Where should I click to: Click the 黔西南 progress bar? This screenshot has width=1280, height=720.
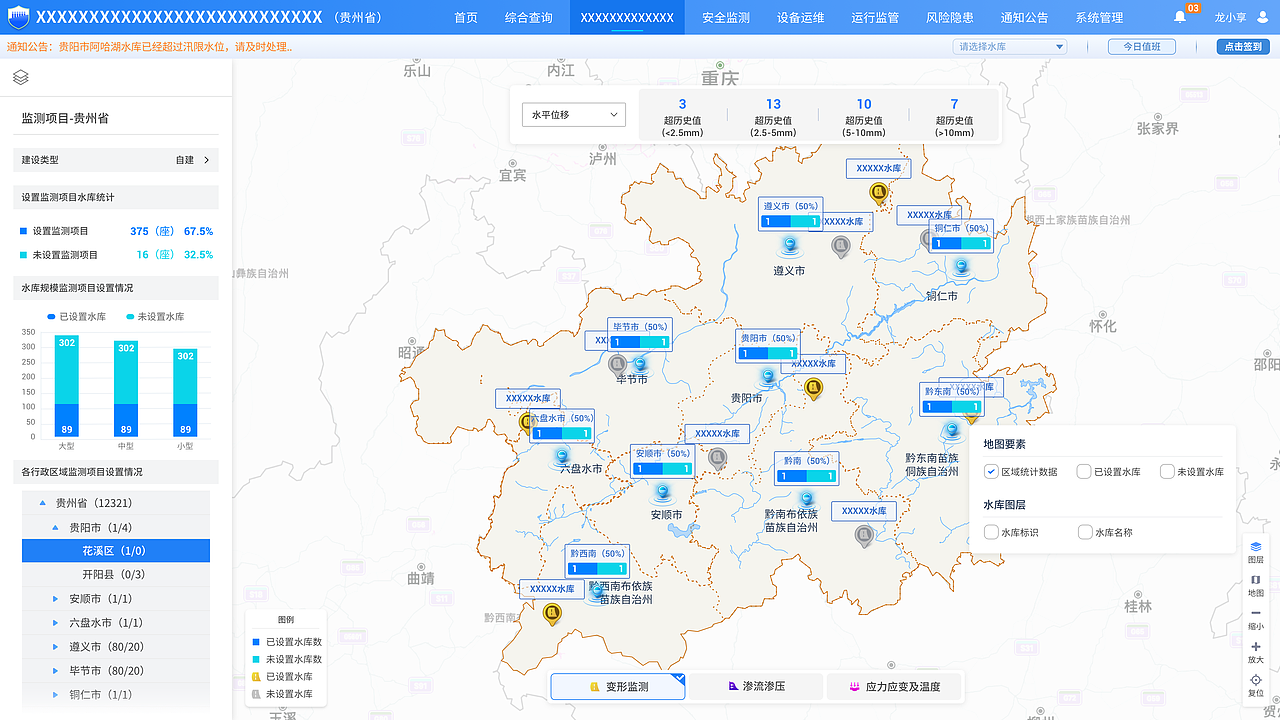597,569
